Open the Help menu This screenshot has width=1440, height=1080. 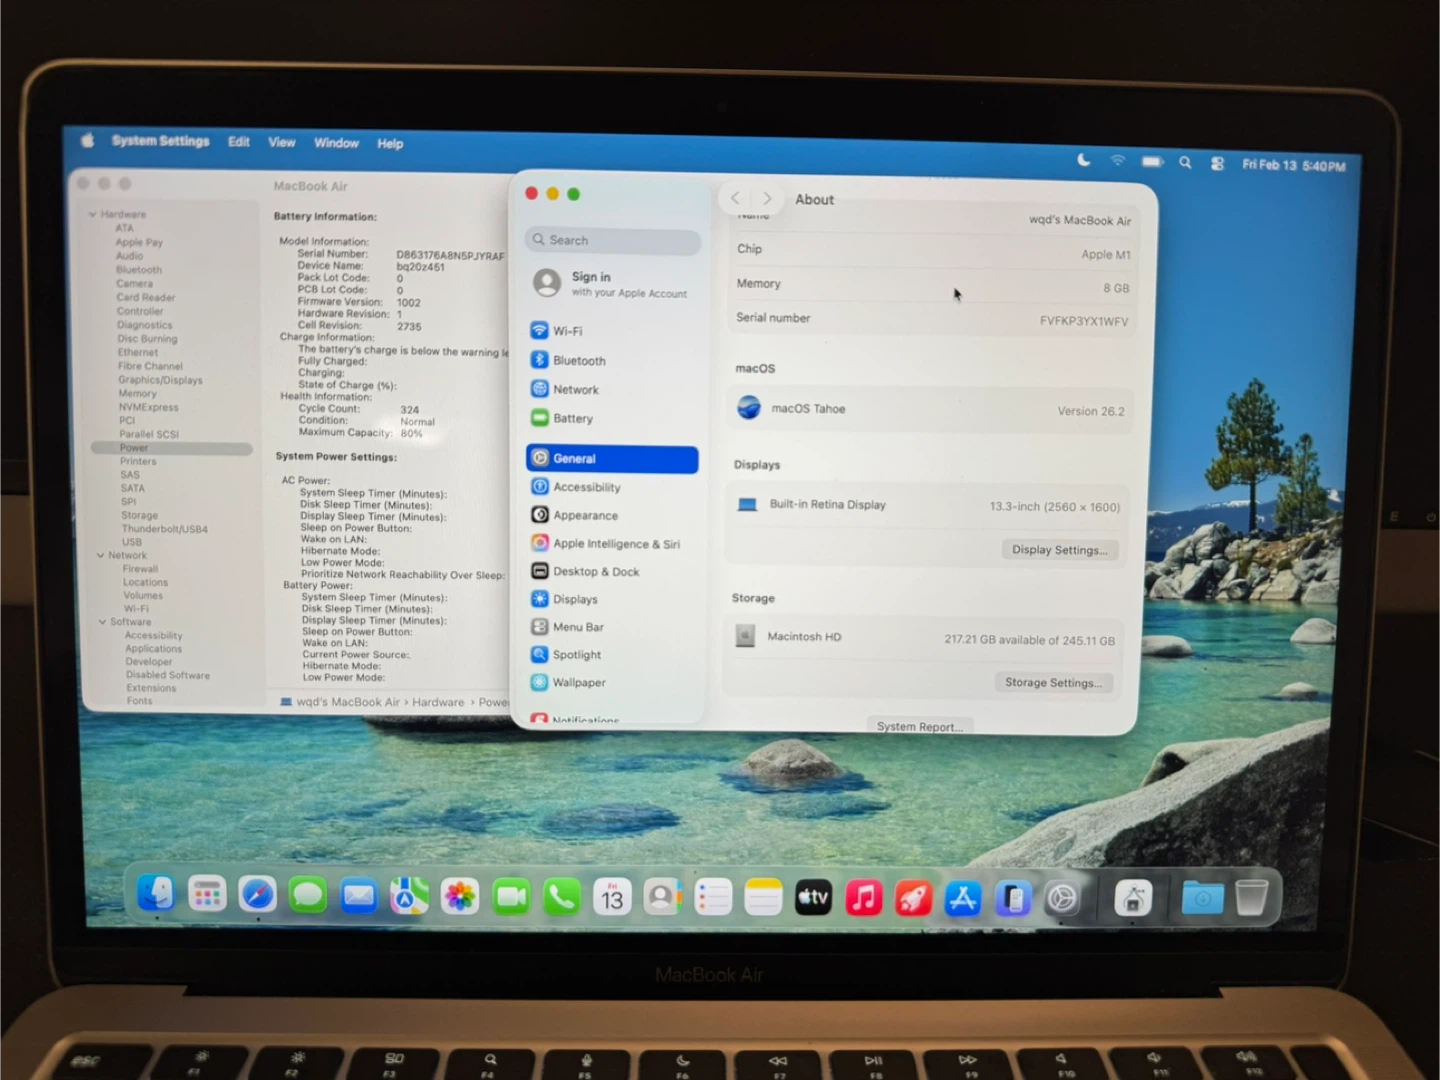tap(390, 144)
